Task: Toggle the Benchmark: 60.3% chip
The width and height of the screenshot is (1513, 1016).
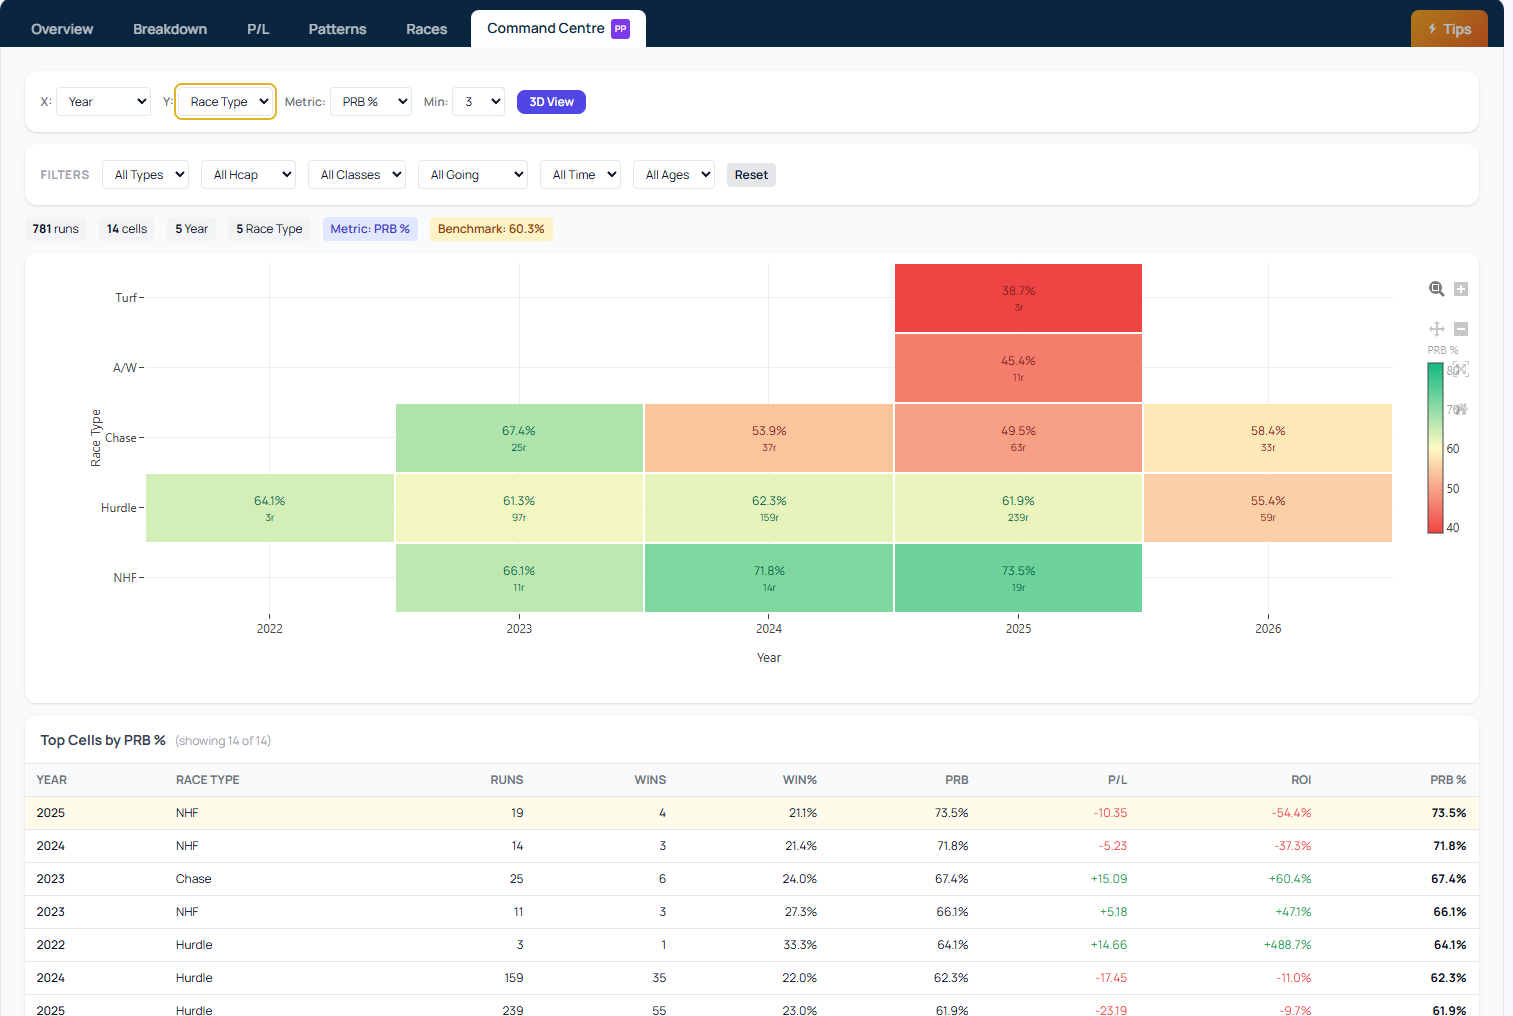Action: (x=491, y=229)
